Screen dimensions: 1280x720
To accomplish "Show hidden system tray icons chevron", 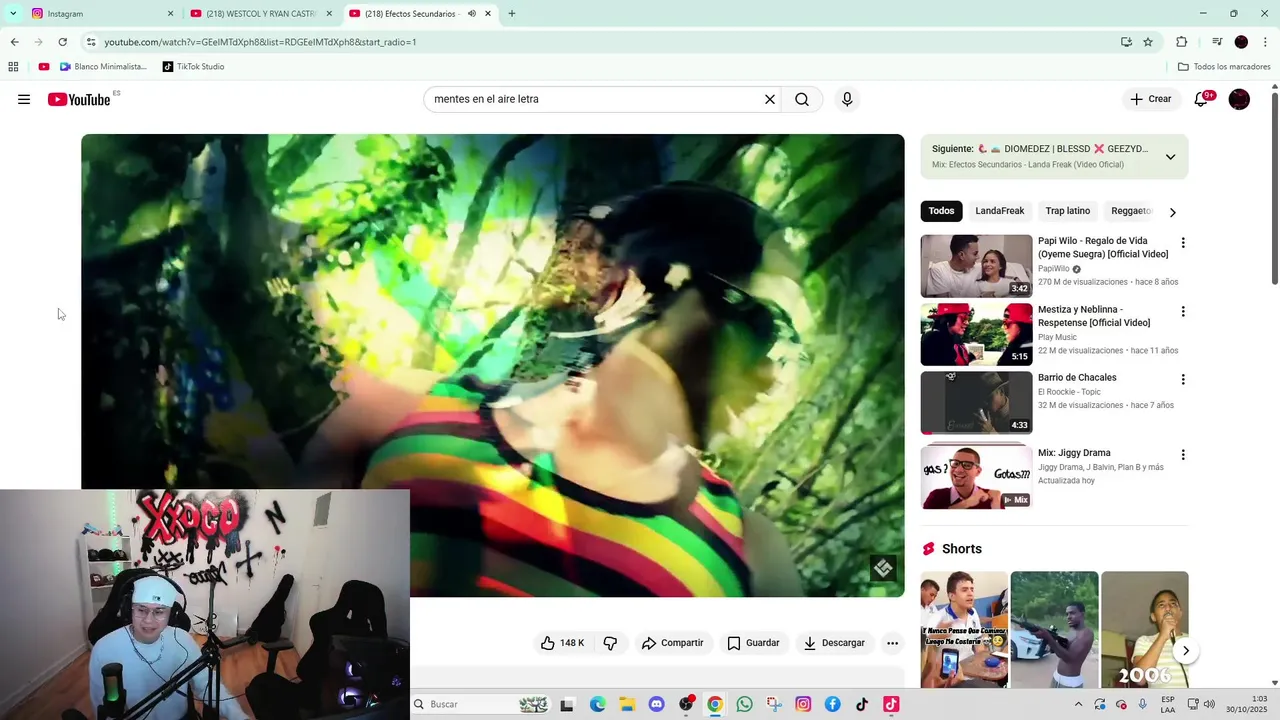I will 1078,704.
